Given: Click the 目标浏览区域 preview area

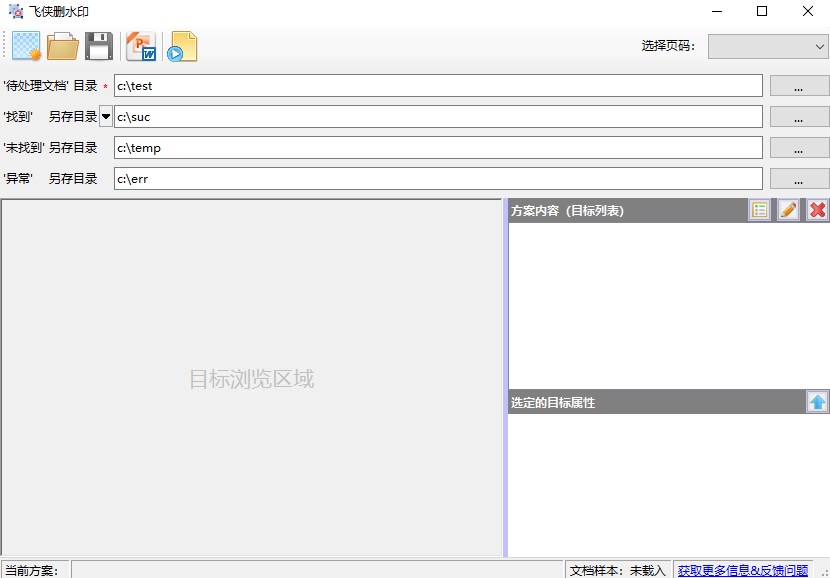Looking at the screenshot, I should coord(251,378).
